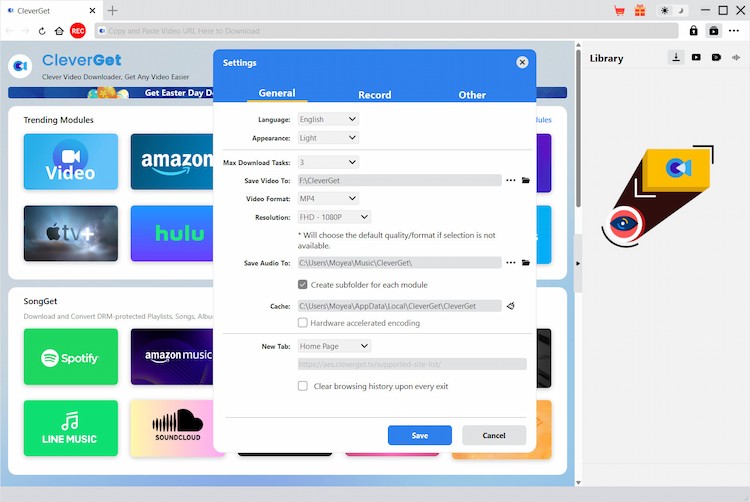
Task: Save the settings
Action: 419,435
